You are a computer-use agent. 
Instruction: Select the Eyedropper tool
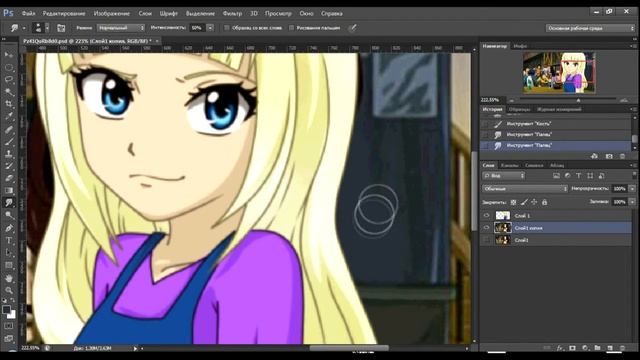[x=9, y=117]
